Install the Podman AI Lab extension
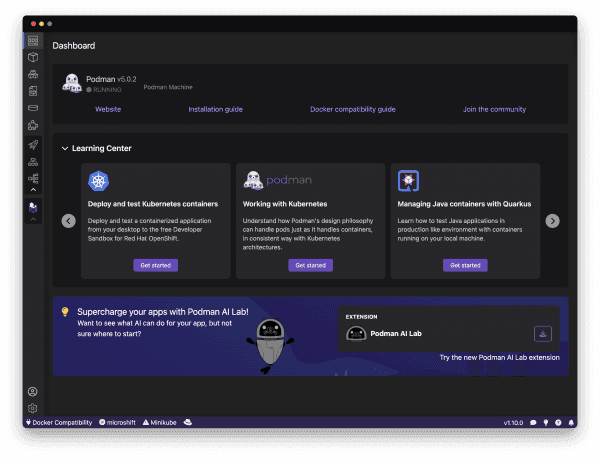The image size is (600, 458). [x=543, y=334]
